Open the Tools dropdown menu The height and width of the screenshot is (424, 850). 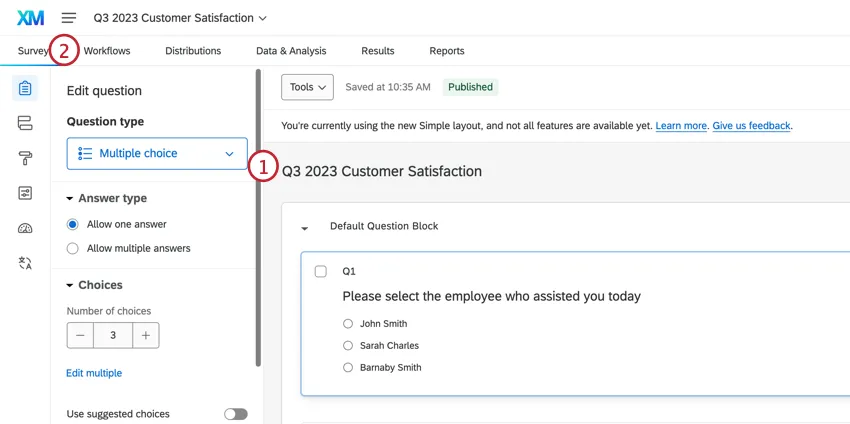(x=307, y=87)
